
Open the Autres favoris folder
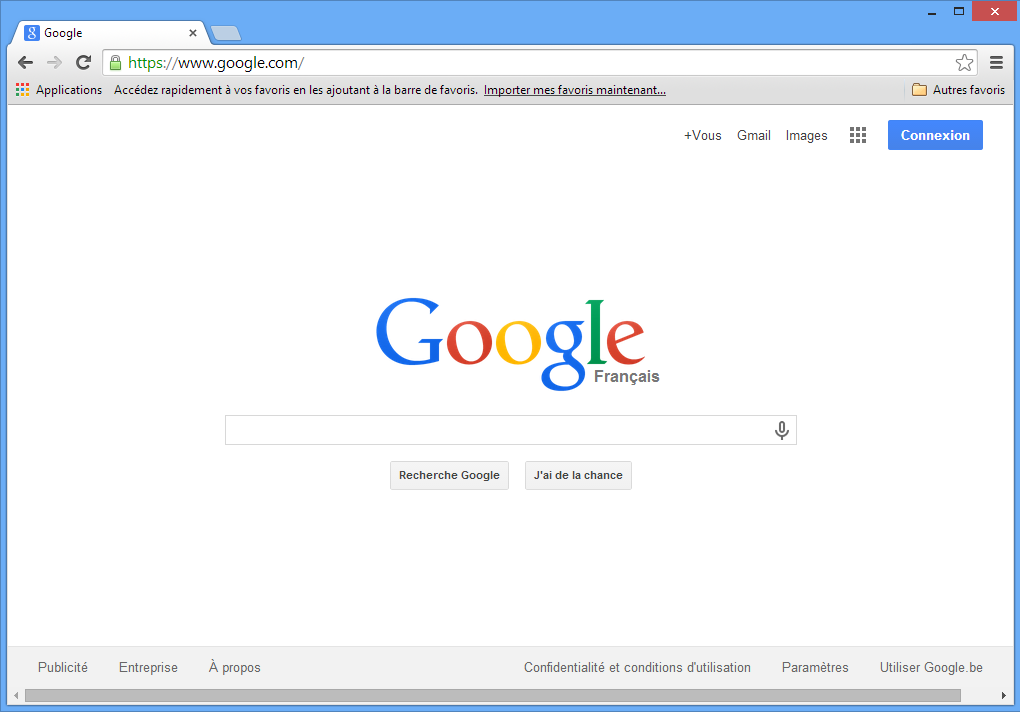[958, 90]
